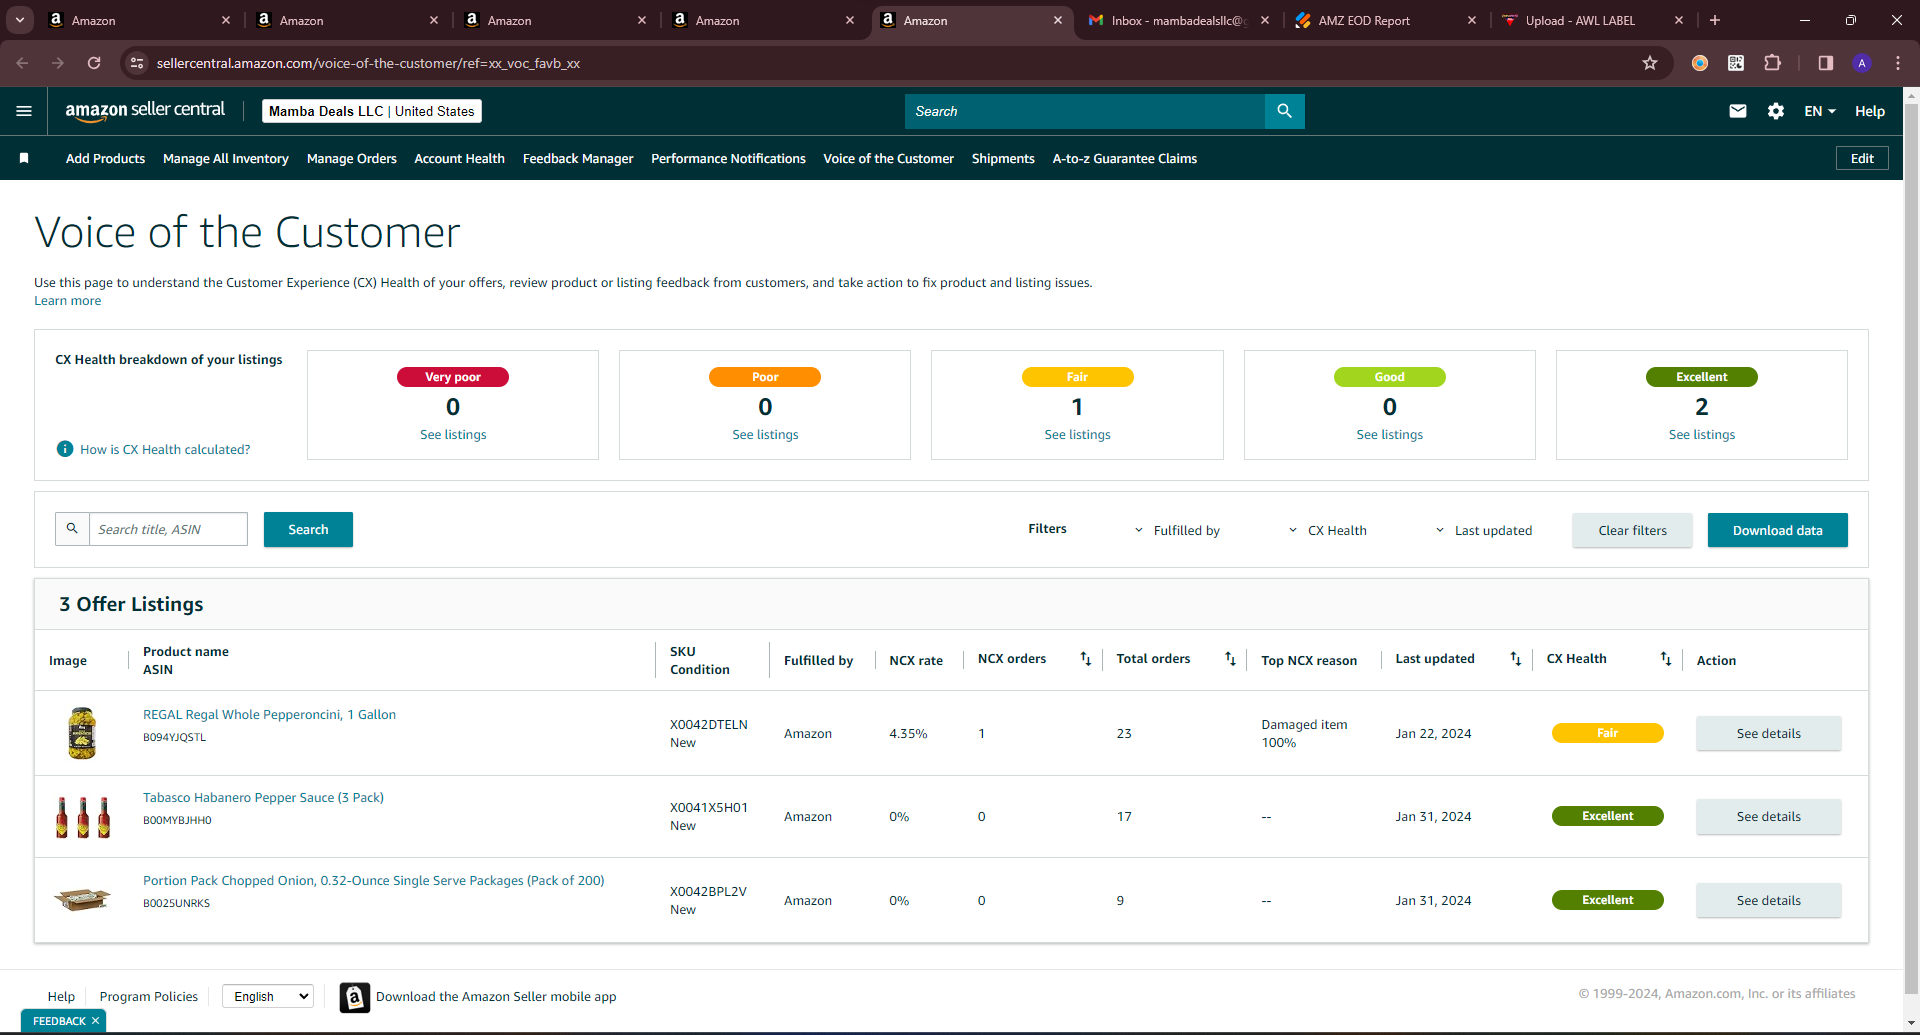Image resolution: width=1920 pixels, height=1035 pixels.
Task: Open messages envelope icon
Action: pyautogui.click(x=1738, y=111)
